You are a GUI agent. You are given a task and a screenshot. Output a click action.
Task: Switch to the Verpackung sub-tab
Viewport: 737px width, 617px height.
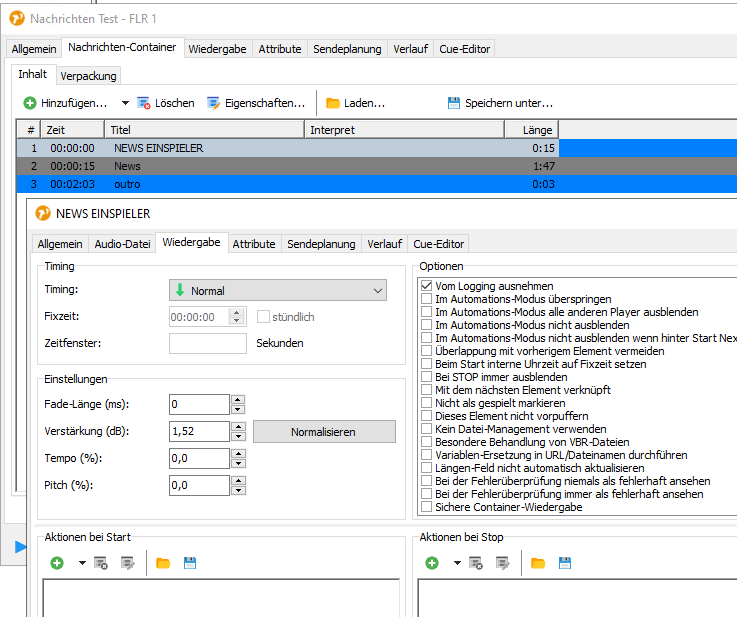tap(88, 76)
